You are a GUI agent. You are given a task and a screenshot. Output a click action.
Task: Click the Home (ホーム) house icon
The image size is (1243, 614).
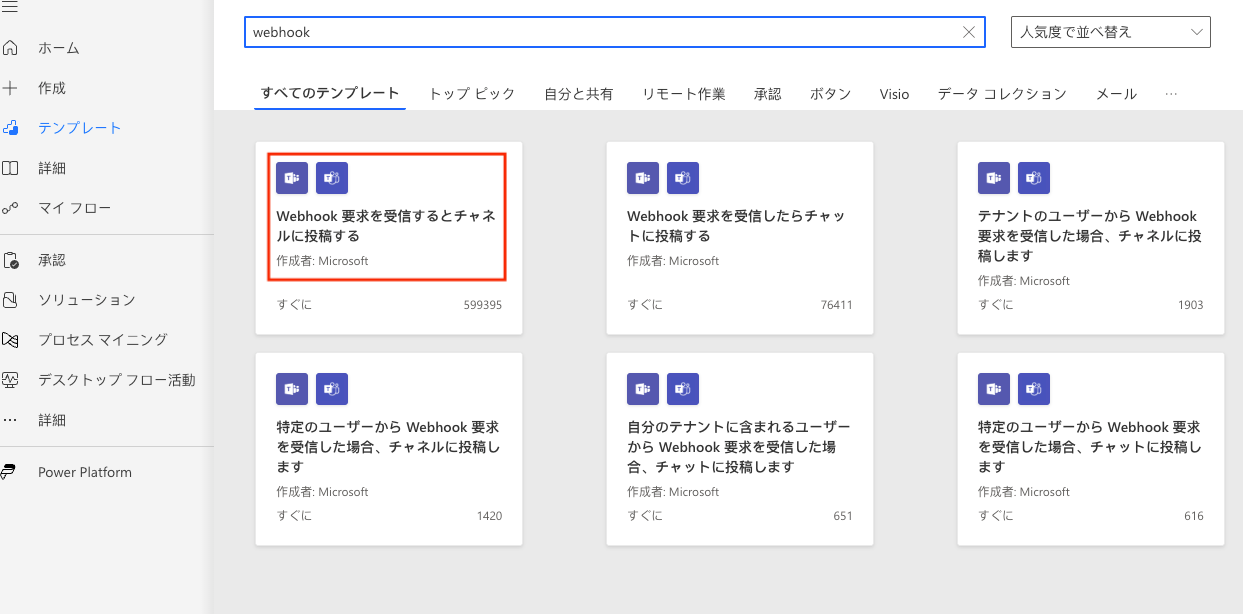coord(10,47)
